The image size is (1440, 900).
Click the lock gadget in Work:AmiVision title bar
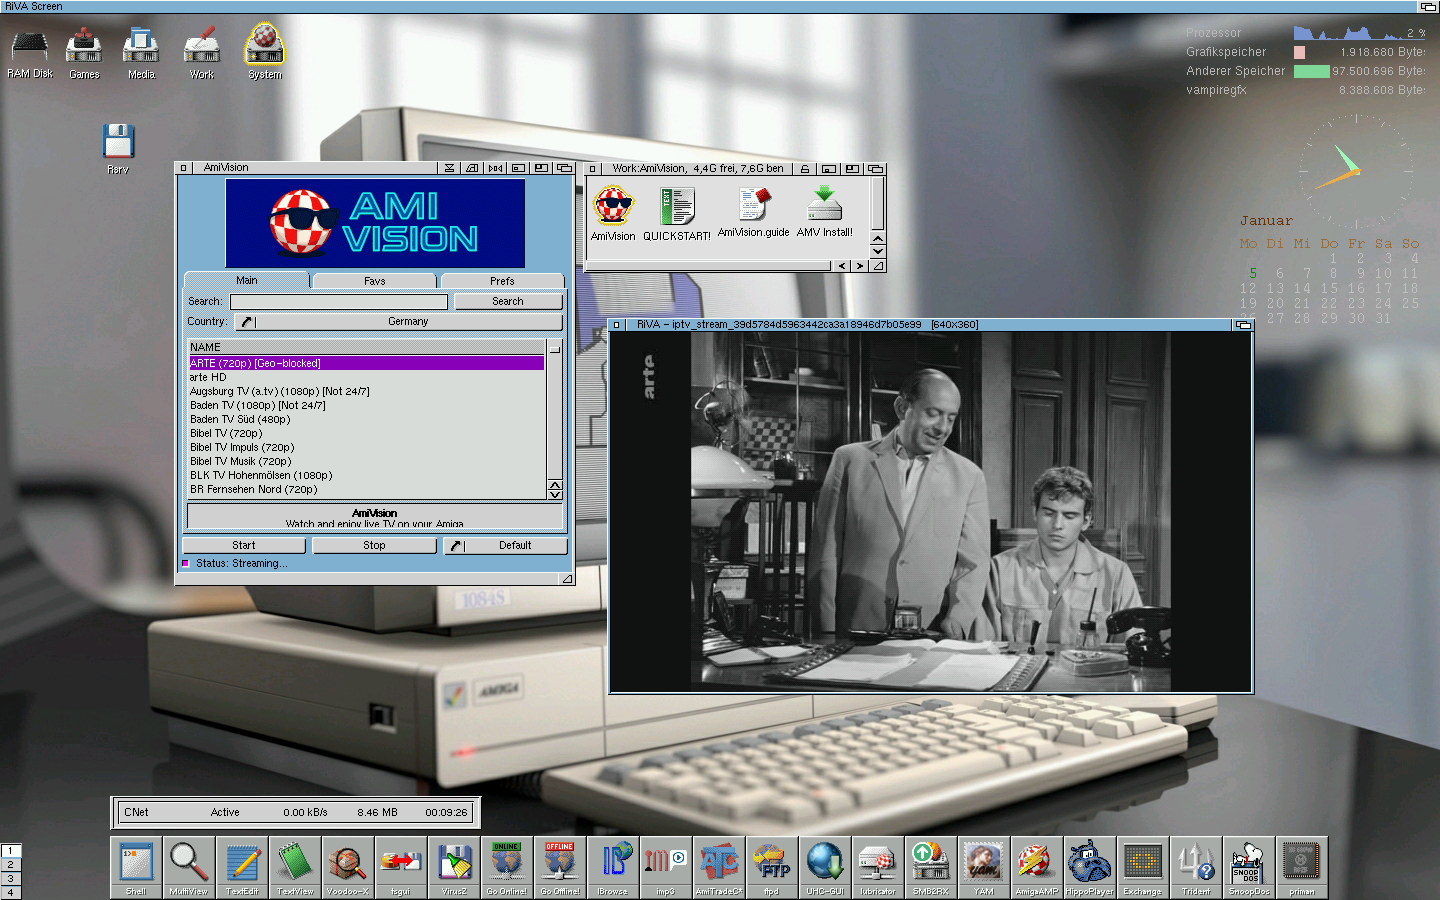(x=805, y=169)
